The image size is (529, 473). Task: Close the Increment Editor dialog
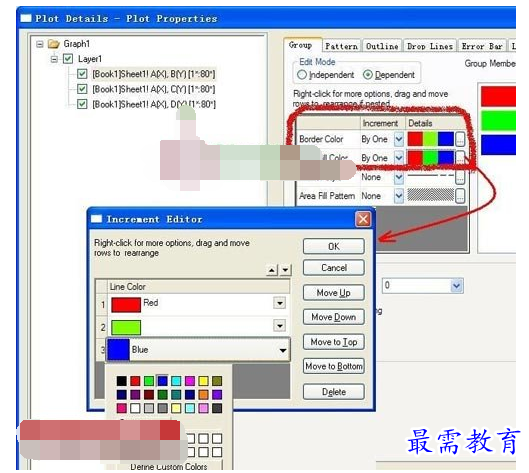coord(363,219)
